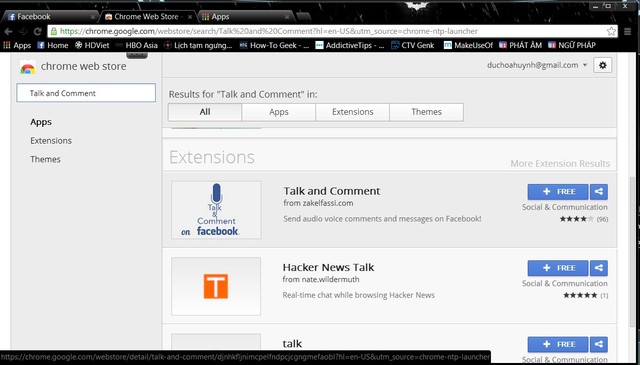This screenshot has width=640, height=365.
Task: Add Hacker News Talk with FREE button
Action: coord(558,268)
